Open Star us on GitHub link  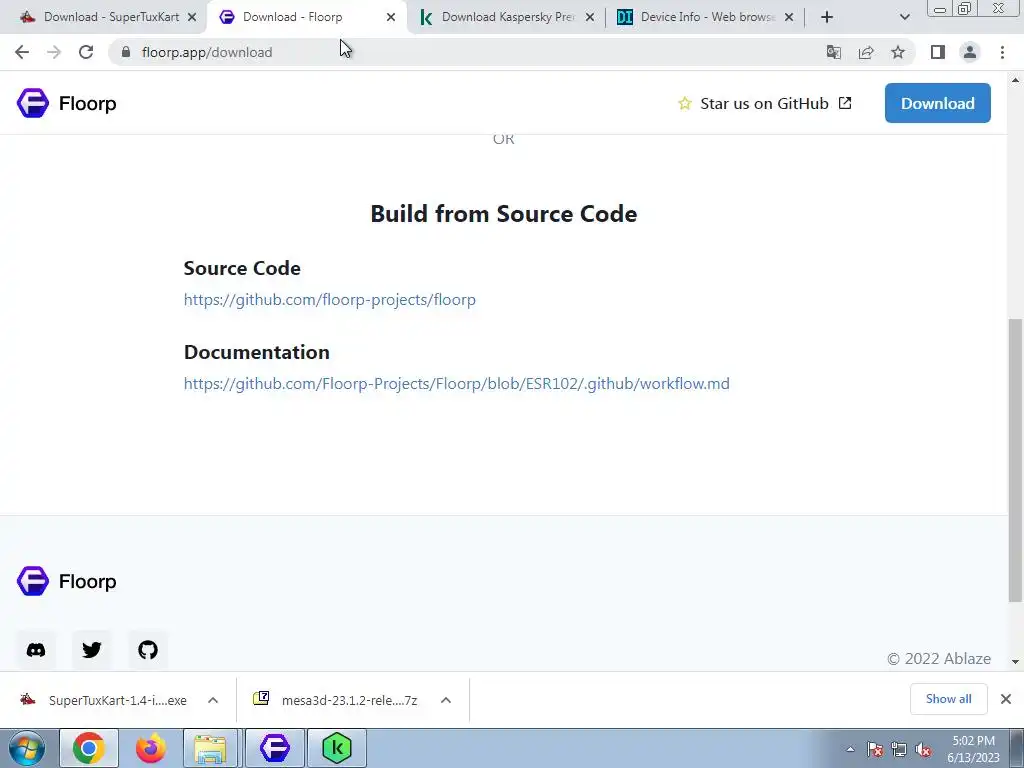point(764,103)
